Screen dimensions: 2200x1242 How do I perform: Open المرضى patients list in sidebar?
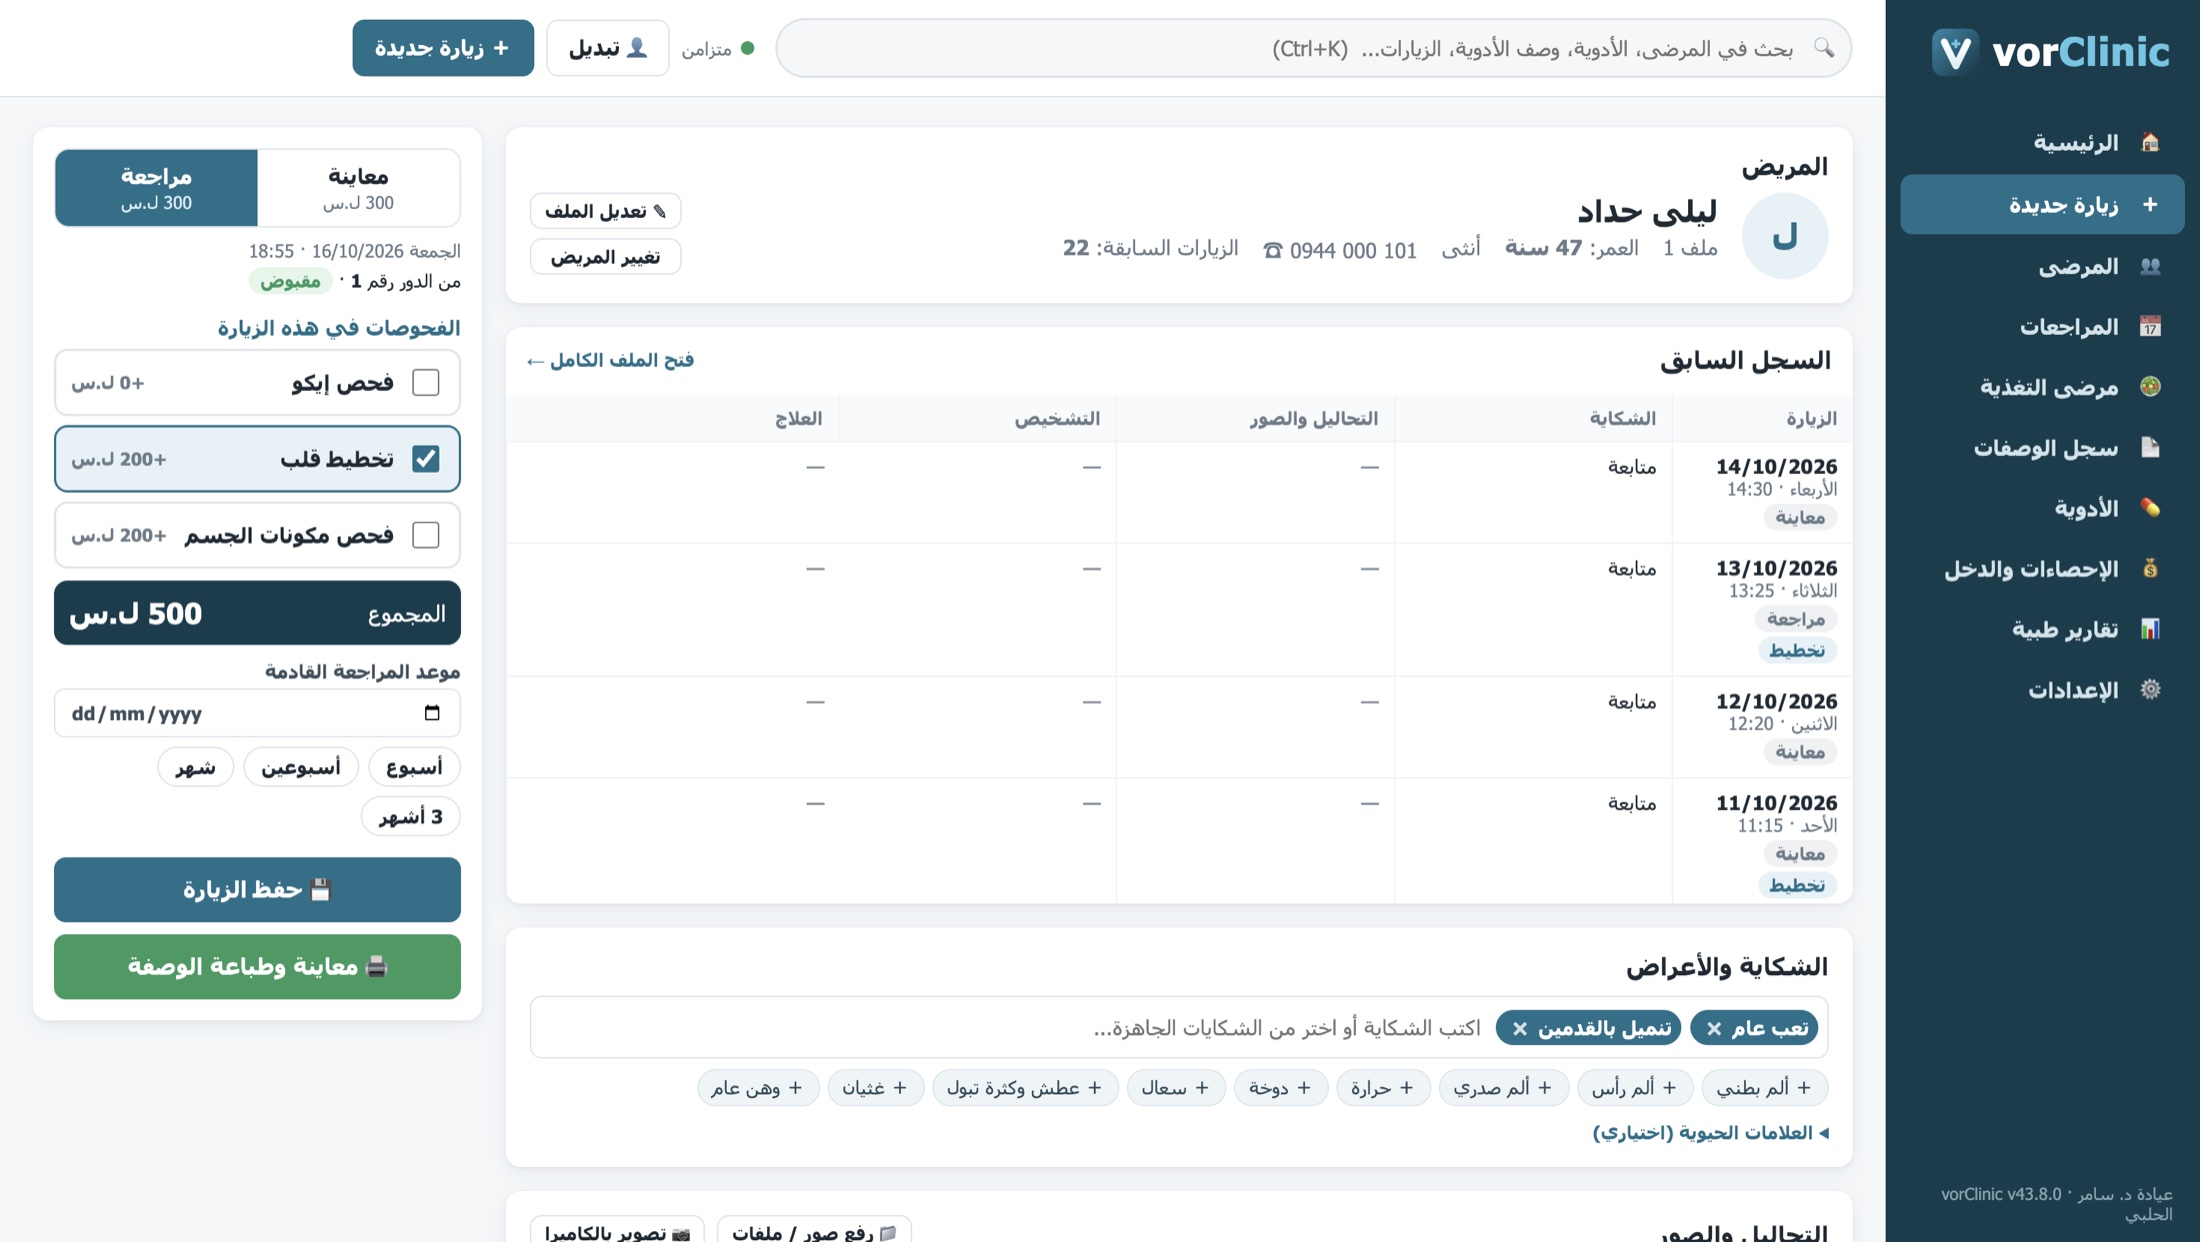pos(2042,266)
